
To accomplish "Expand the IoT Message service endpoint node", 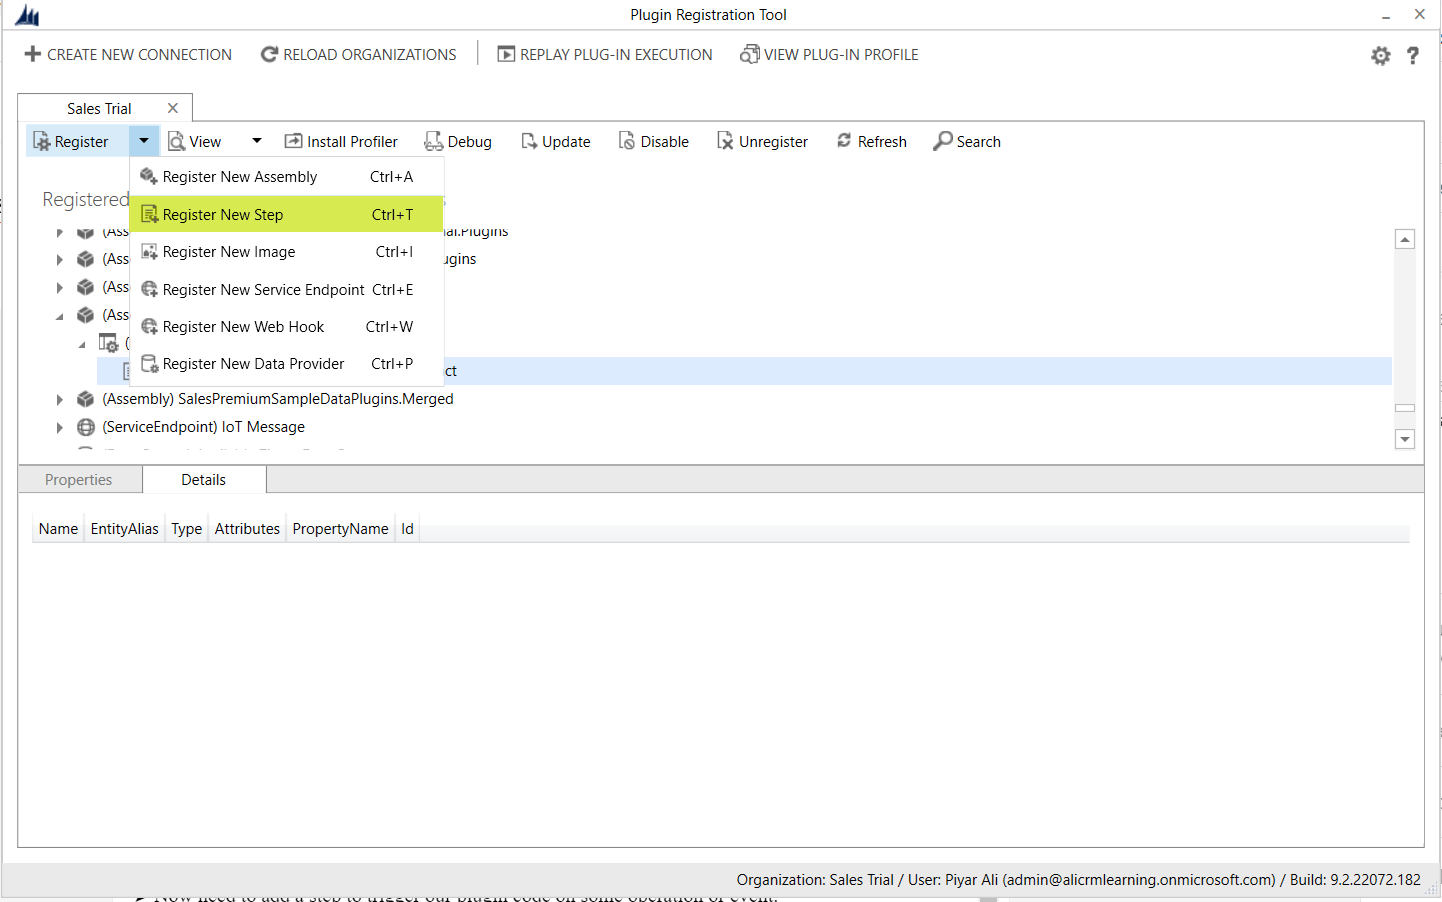I will [59, 428].
